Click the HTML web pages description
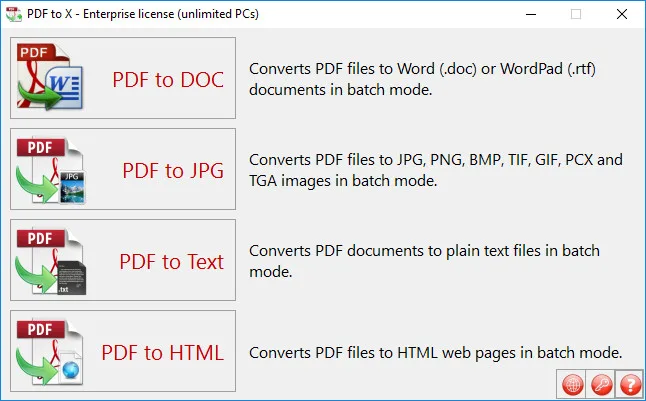This screenshot has width=646, height=401. point(435,353)
